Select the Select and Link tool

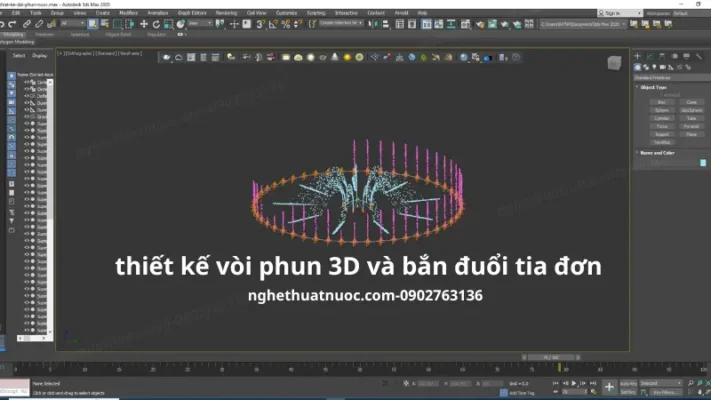coord(27,24)
